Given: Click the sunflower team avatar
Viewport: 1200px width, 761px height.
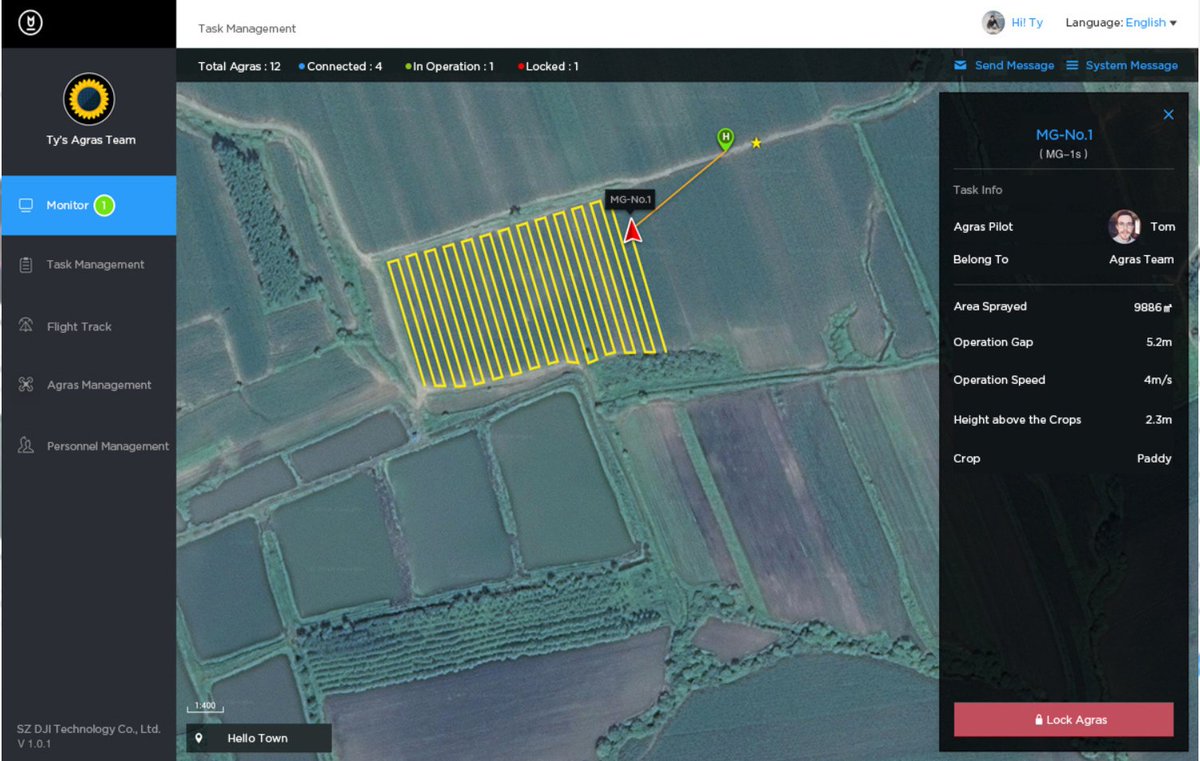Looking at the screenshot, I should point(89,99).
